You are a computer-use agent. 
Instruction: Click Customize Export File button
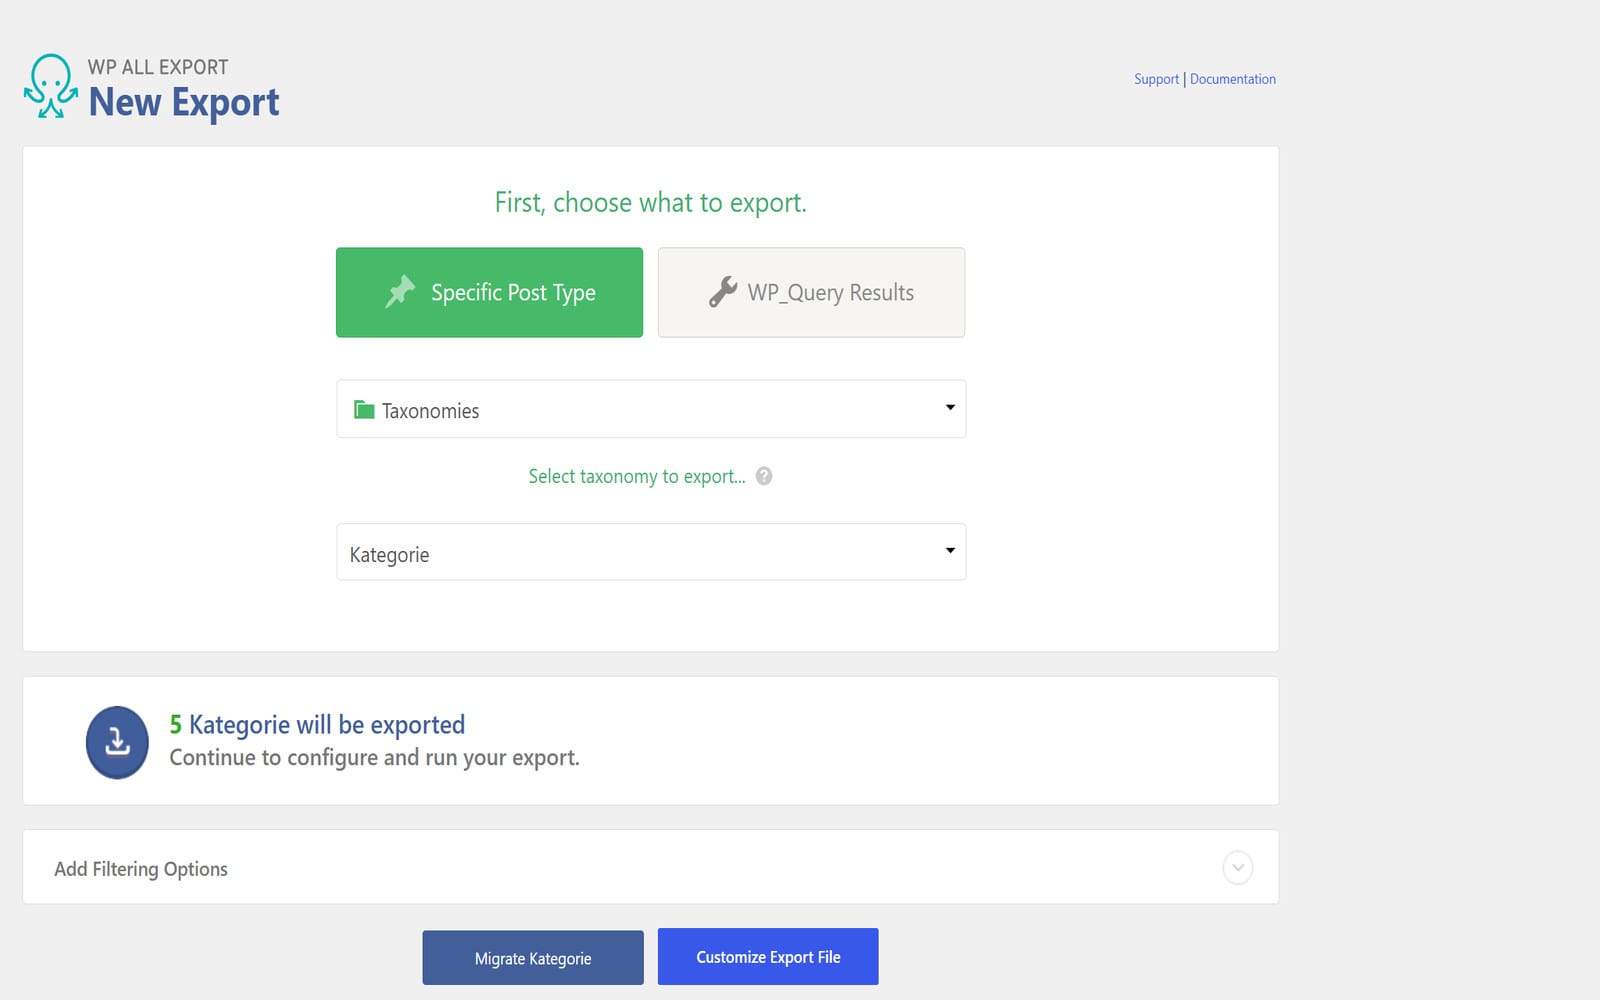pyautogui.click(x=768, y=957)
